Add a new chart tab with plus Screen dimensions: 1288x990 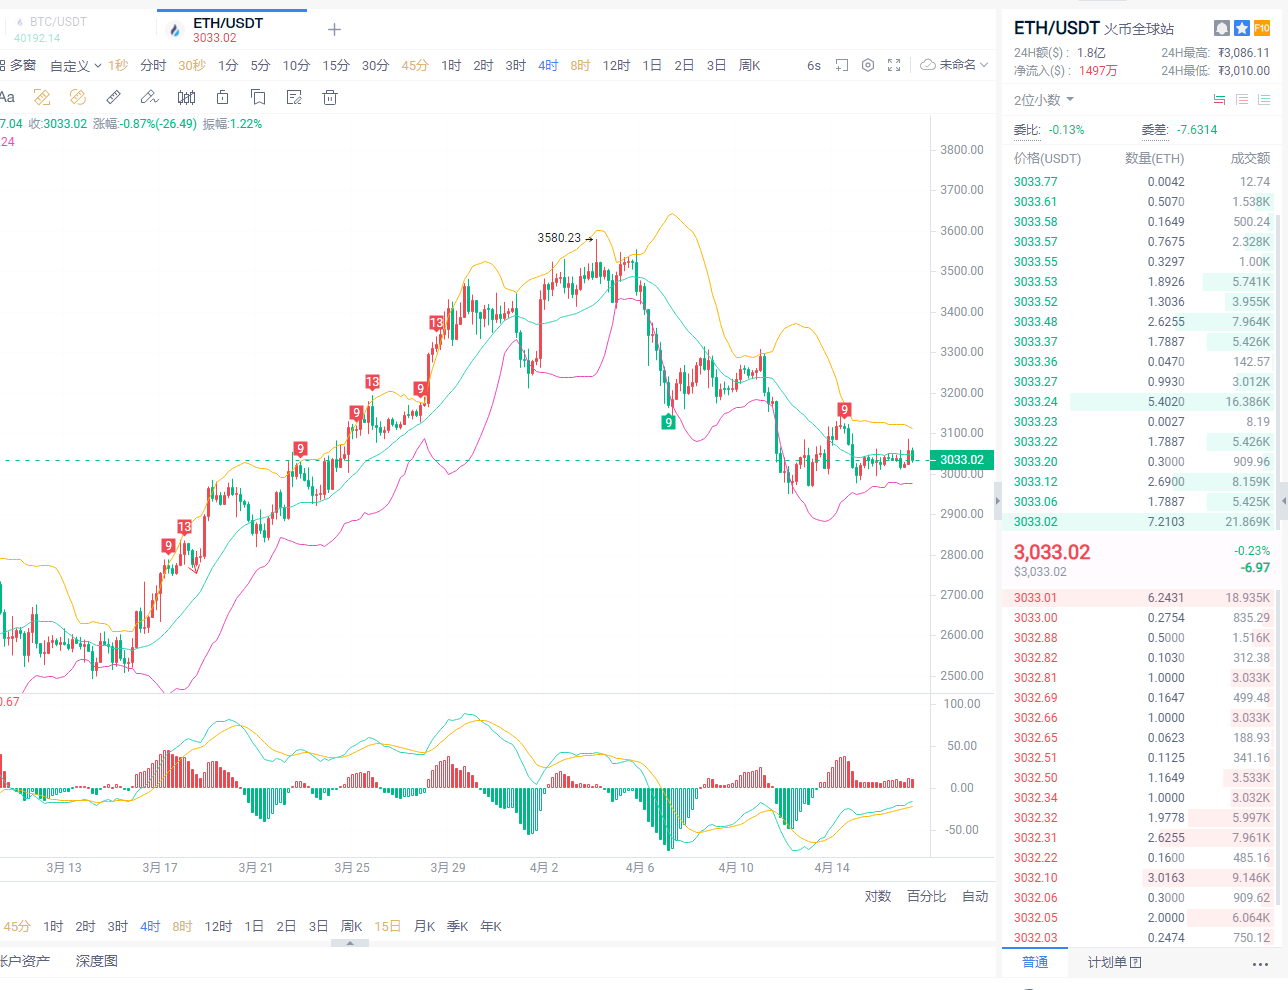coord(334,30)
